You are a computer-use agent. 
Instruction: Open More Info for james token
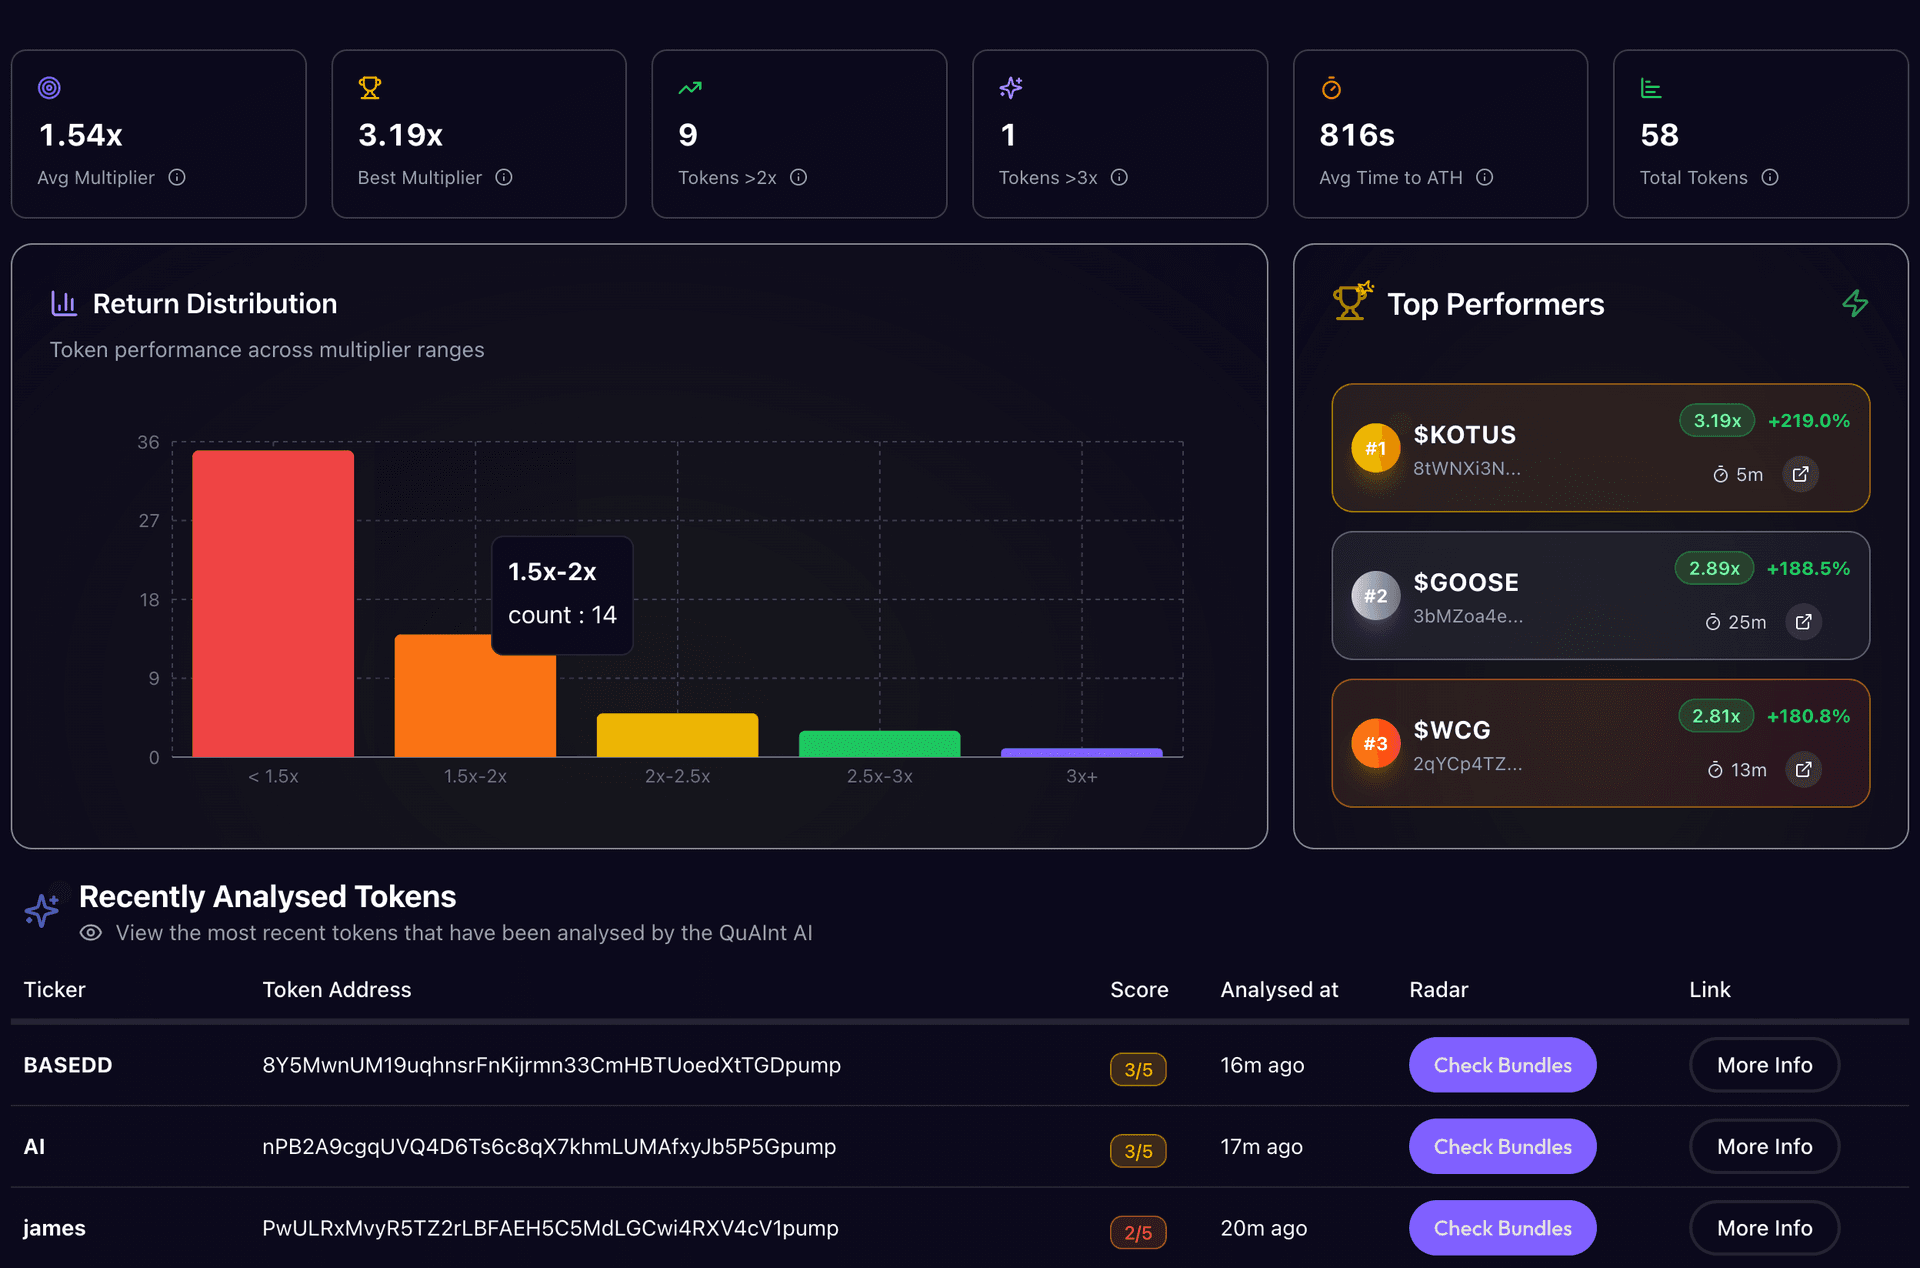[x=1764, y=1228]
